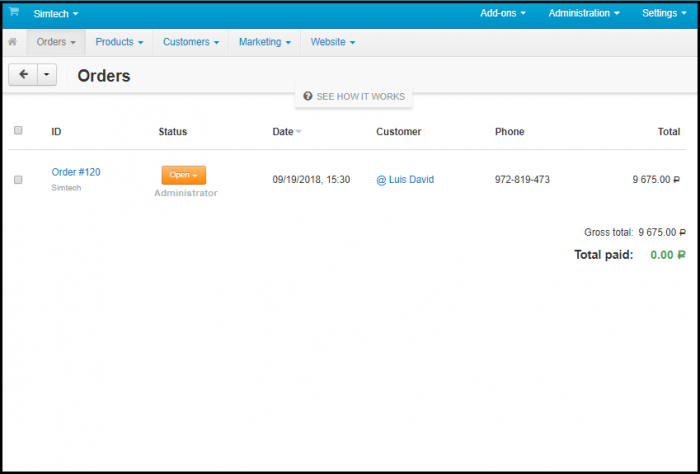Check the Order #120 row checkbox
This screenshot has width=700, height=474.
coord(18,180)
